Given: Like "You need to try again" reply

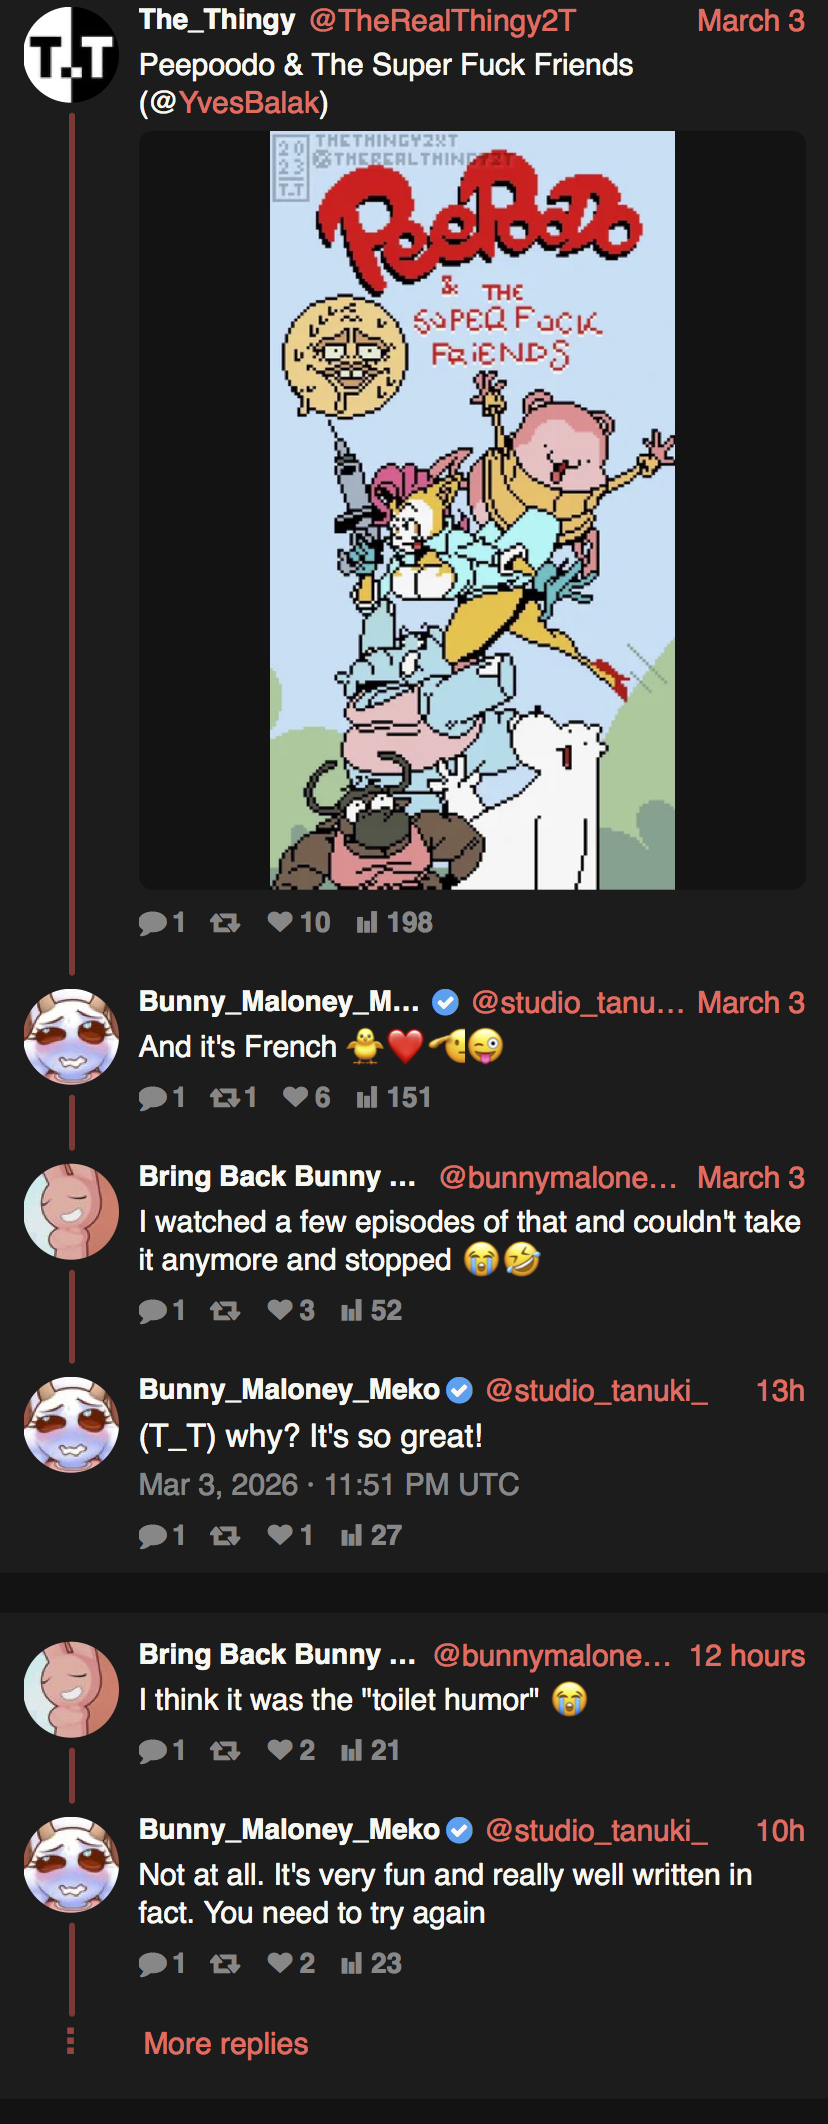Looking at the screenshot, I should pyautogui.click(x=280, y=1964).
